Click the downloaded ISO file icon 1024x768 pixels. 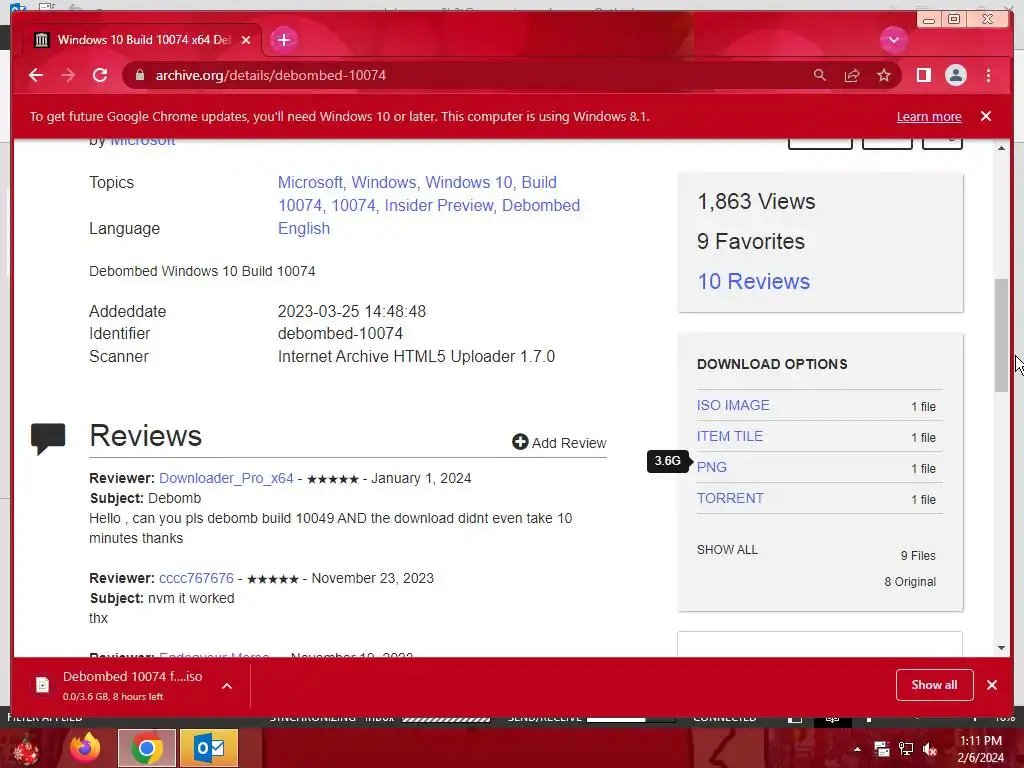point(42,684)
